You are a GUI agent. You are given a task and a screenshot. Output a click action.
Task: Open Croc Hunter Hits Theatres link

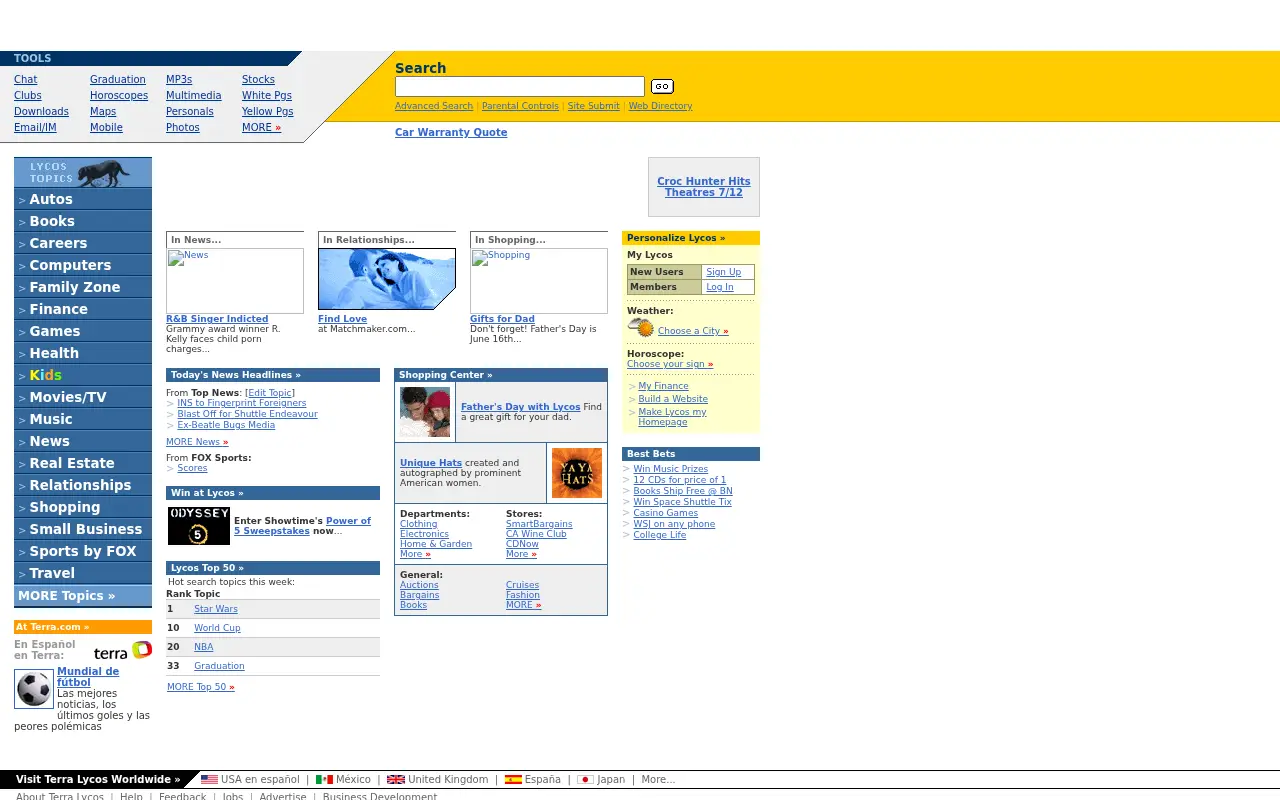tap(704, 187)
